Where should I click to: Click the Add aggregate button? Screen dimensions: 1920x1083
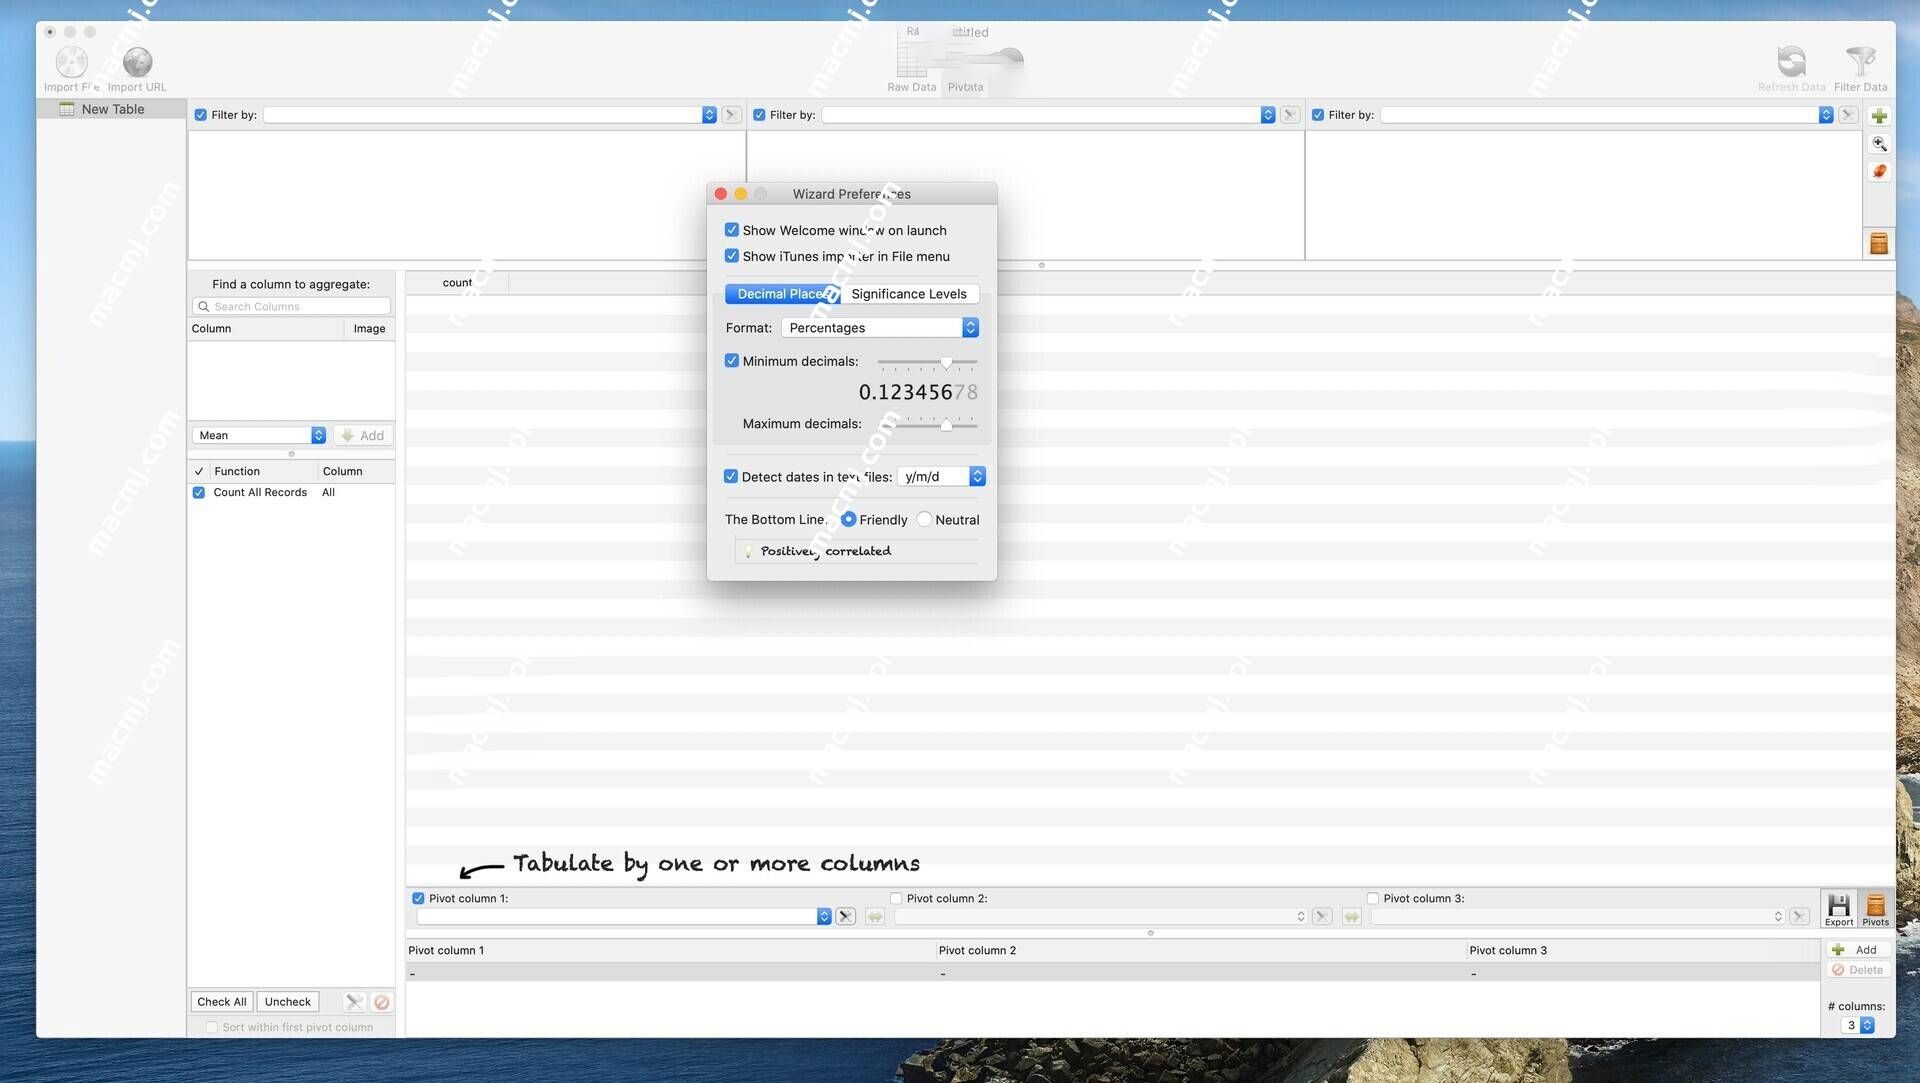pyautogui.click(x=362, y=435)
